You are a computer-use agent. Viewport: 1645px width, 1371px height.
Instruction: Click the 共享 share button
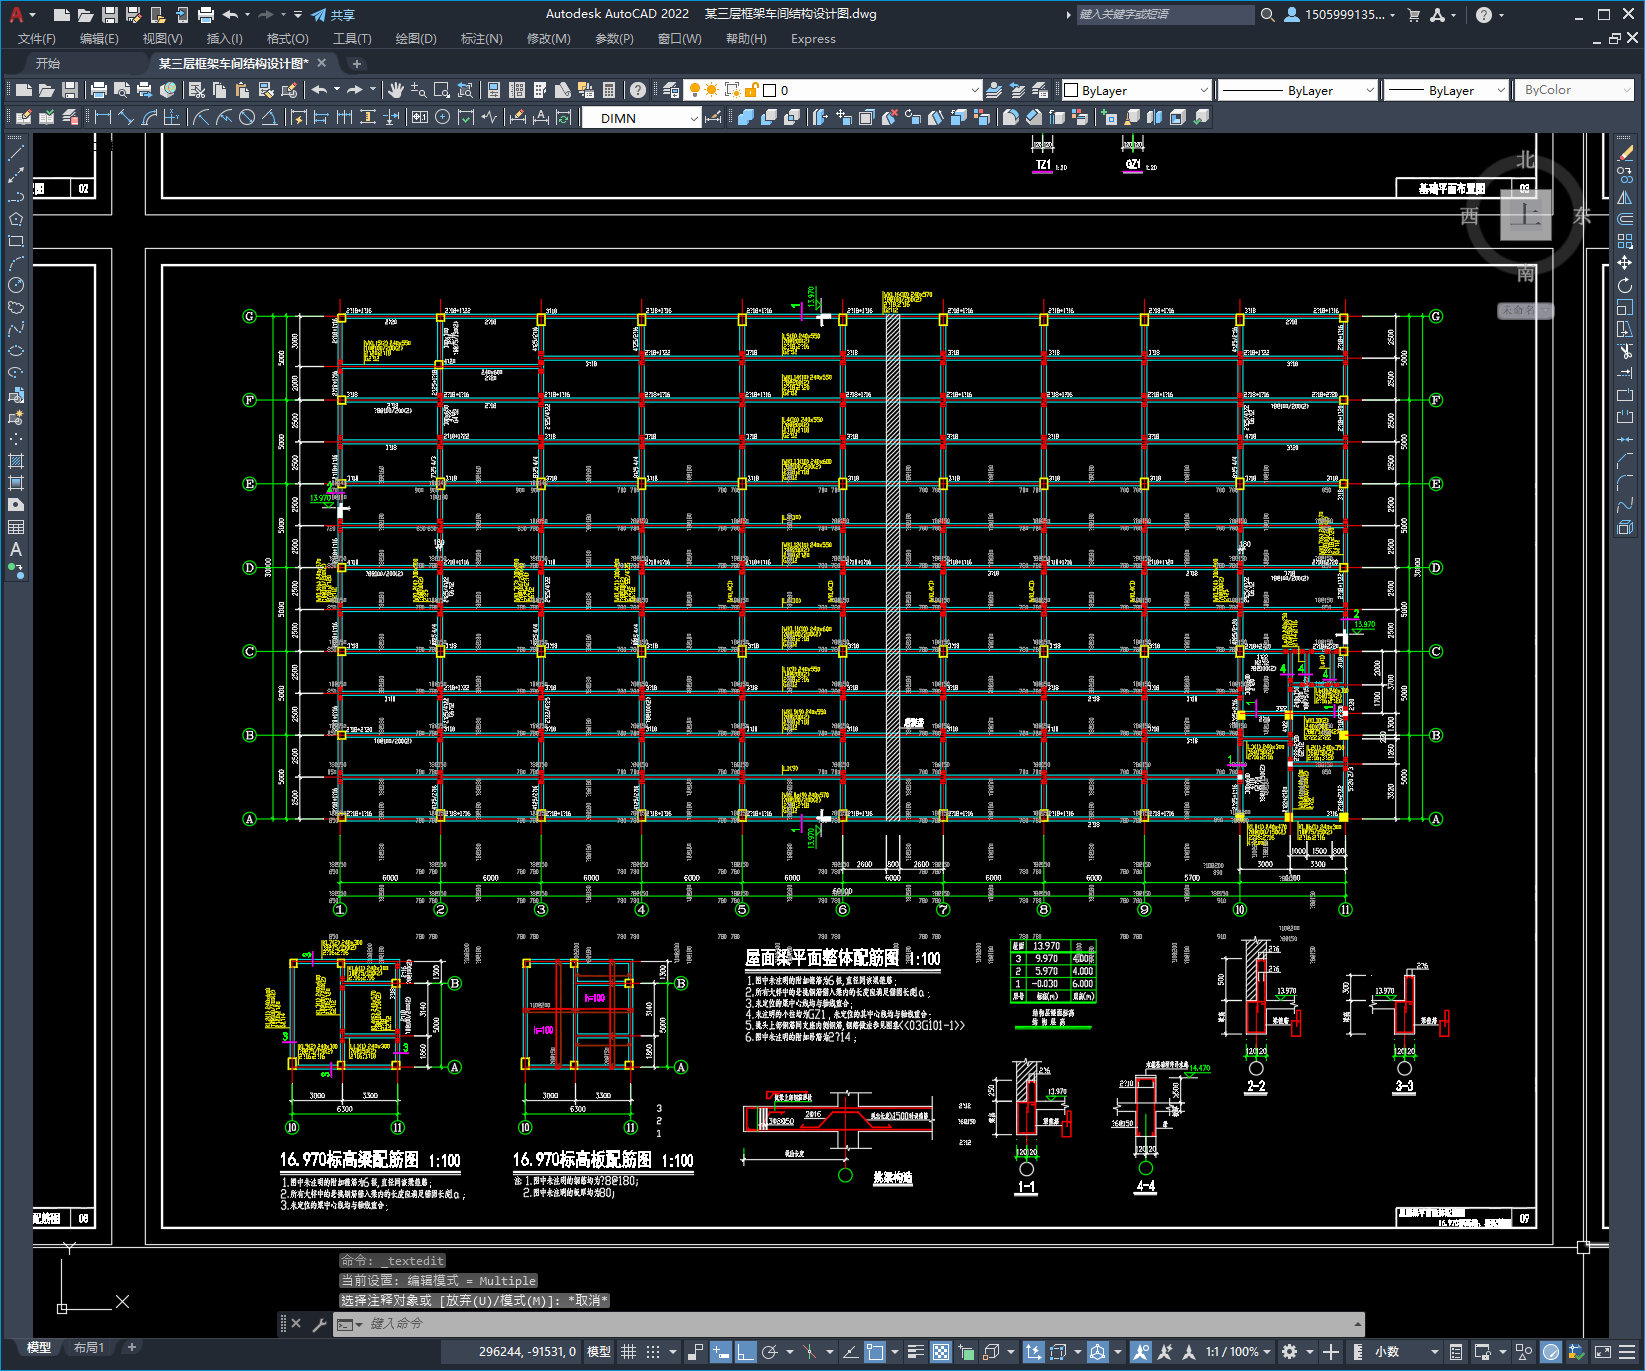pyautogui.click(x=333, y=15)
